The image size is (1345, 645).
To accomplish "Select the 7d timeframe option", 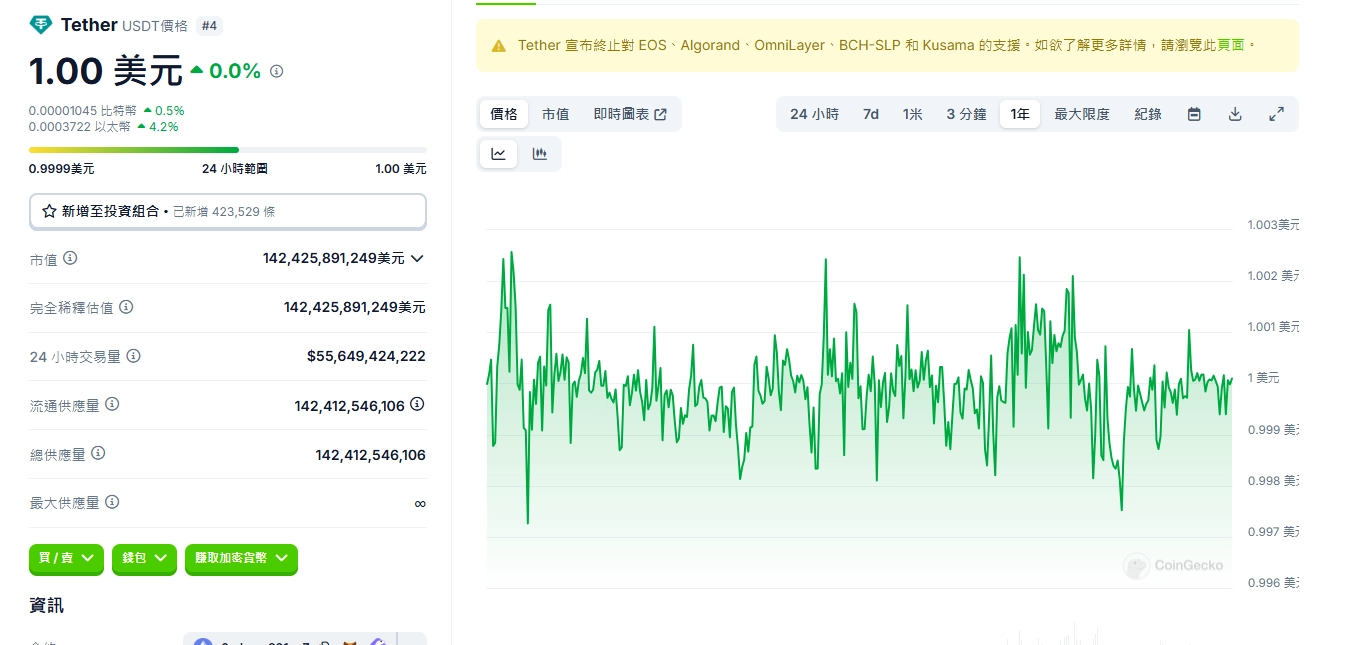I will pos(870,114).
